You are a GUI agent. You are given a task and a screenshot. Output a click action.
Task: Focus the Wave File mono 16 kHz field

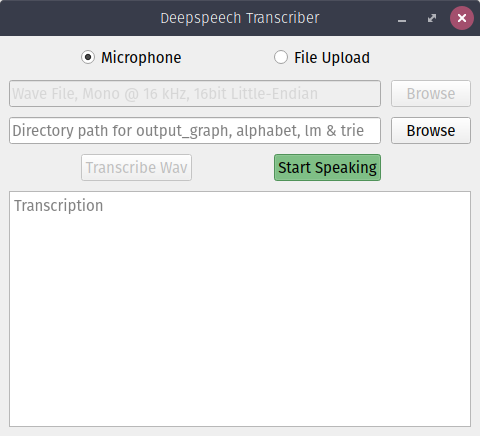195,93
